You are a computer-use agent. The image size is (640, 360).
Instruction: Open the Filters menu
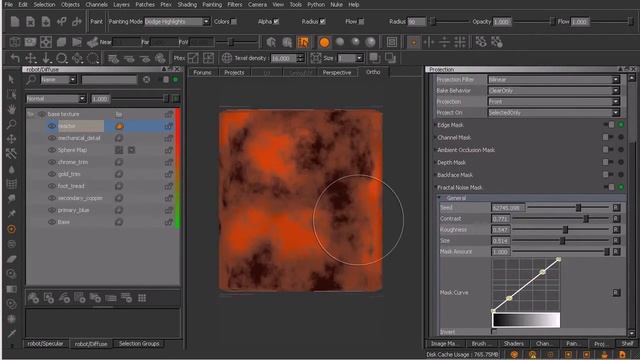(x=235, y=5)
